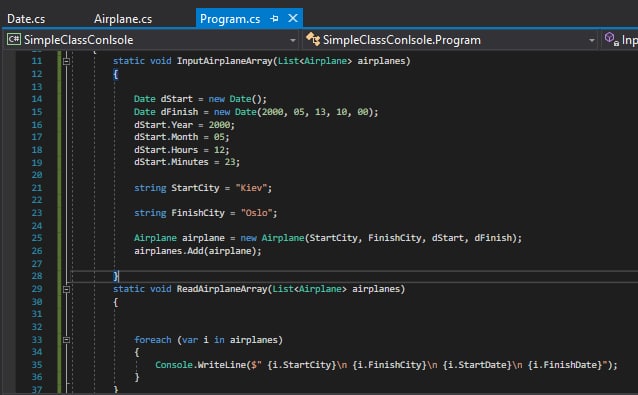Click dStart.Year on line 16
This screenshot has height=395, width=638.
point(163,124)
